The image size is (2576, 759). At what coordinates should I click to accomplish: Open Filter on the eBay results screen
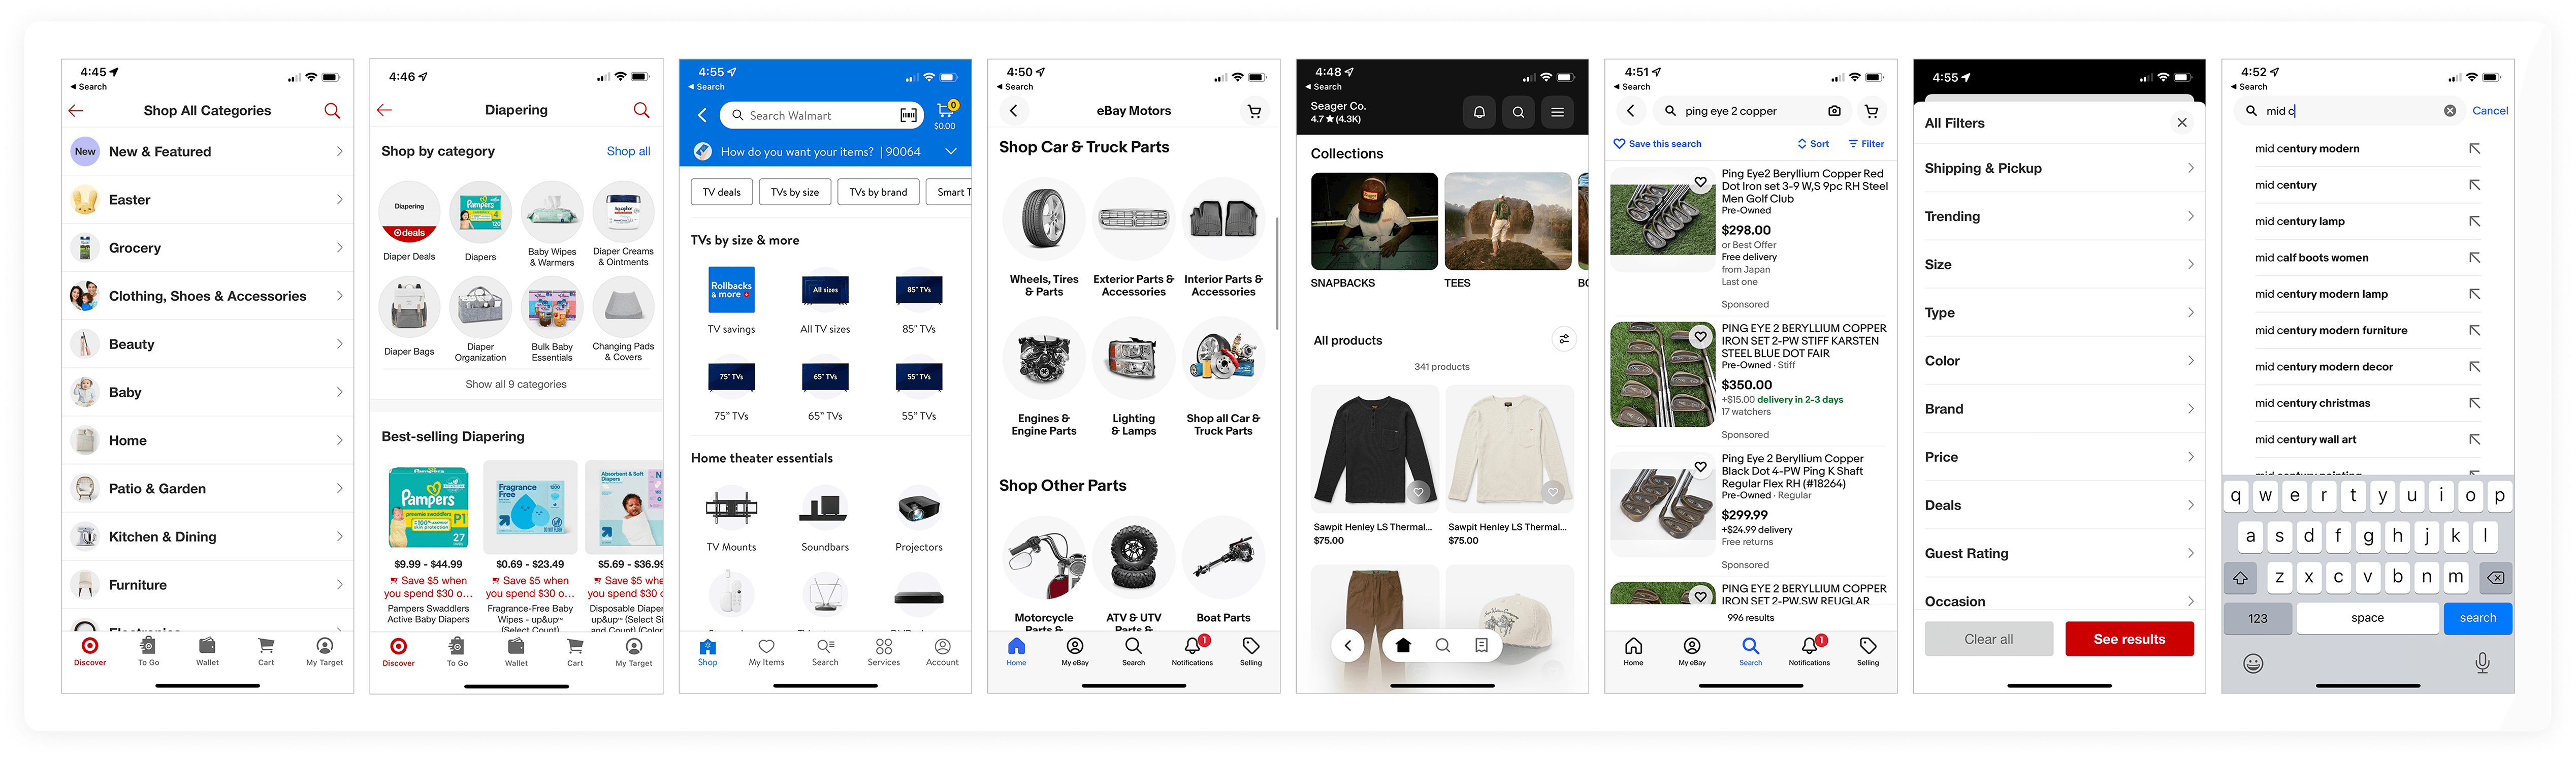point(1866,144)
